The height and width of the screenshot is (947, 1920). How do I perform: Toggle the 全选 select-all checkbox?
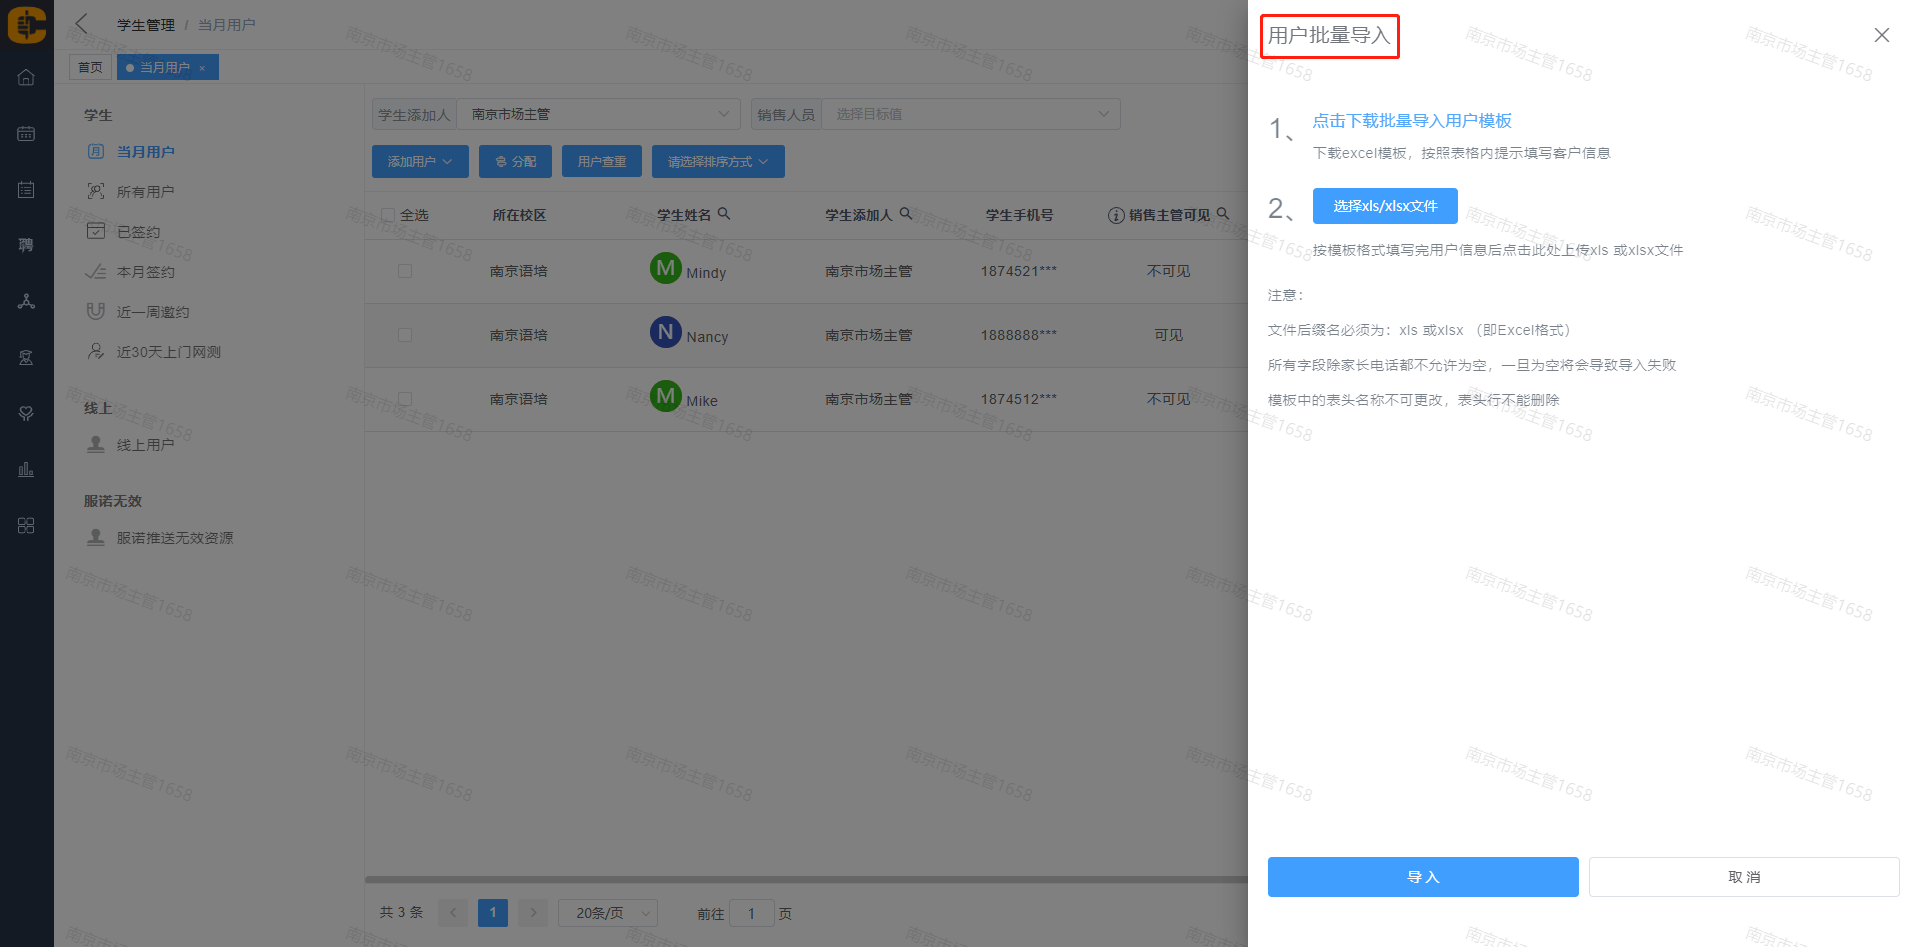pyautogui.click(x=388, y=215)
